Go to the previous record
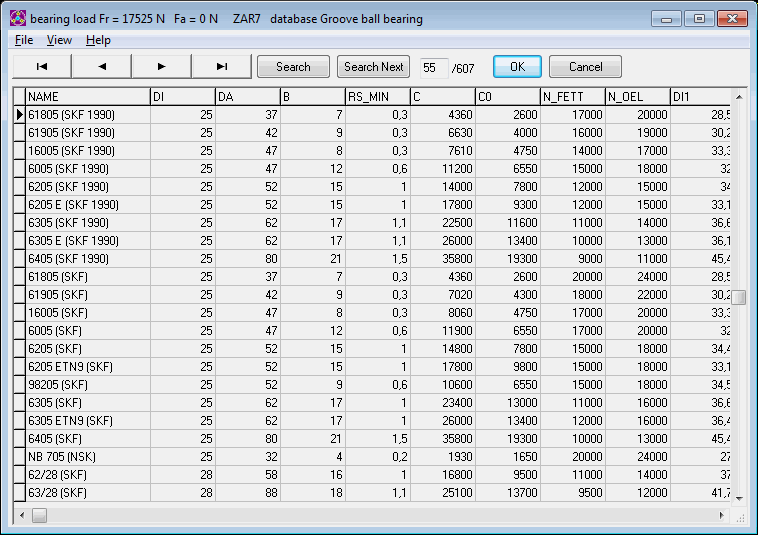The image size is (758, 535). 102,67
